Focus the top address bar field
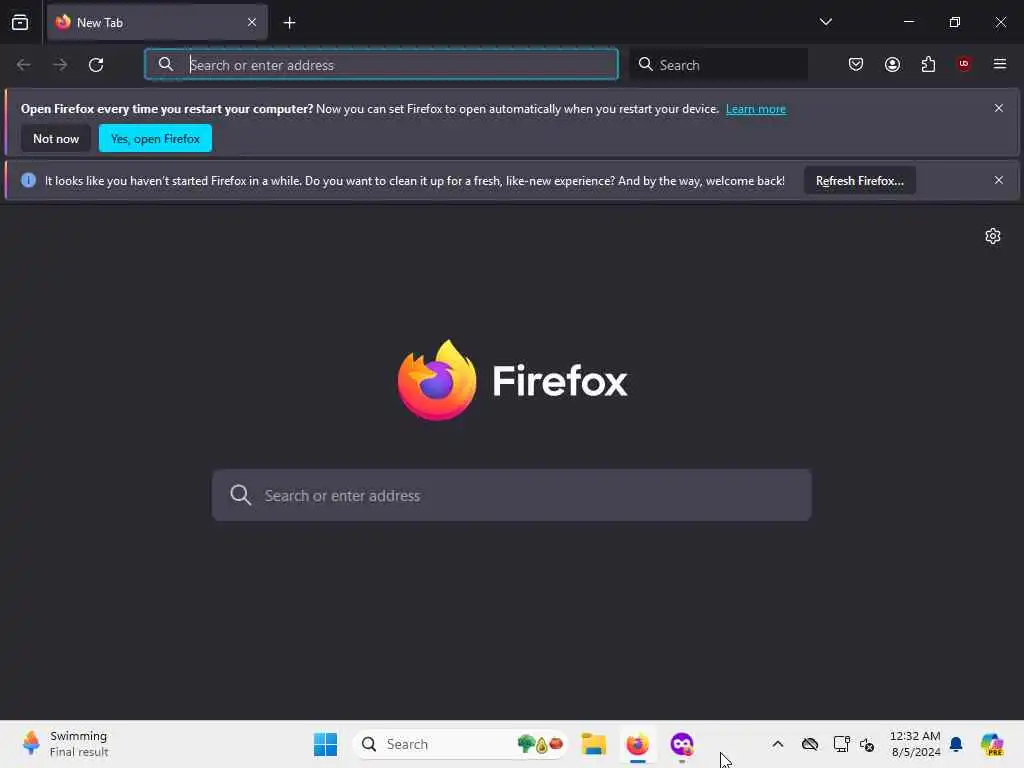This screenshot has height=768, width=1024. (381, 65)
